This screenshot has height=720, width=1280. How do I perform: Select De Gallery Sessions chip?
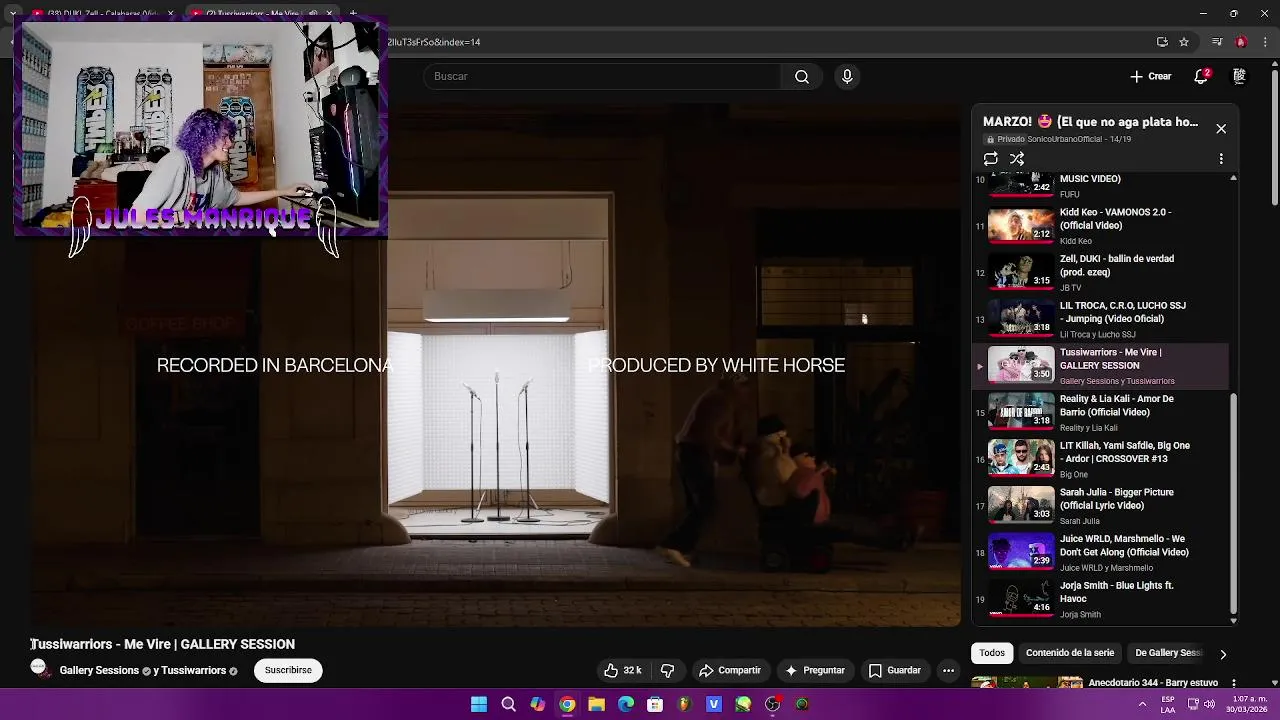point(1168,653)
